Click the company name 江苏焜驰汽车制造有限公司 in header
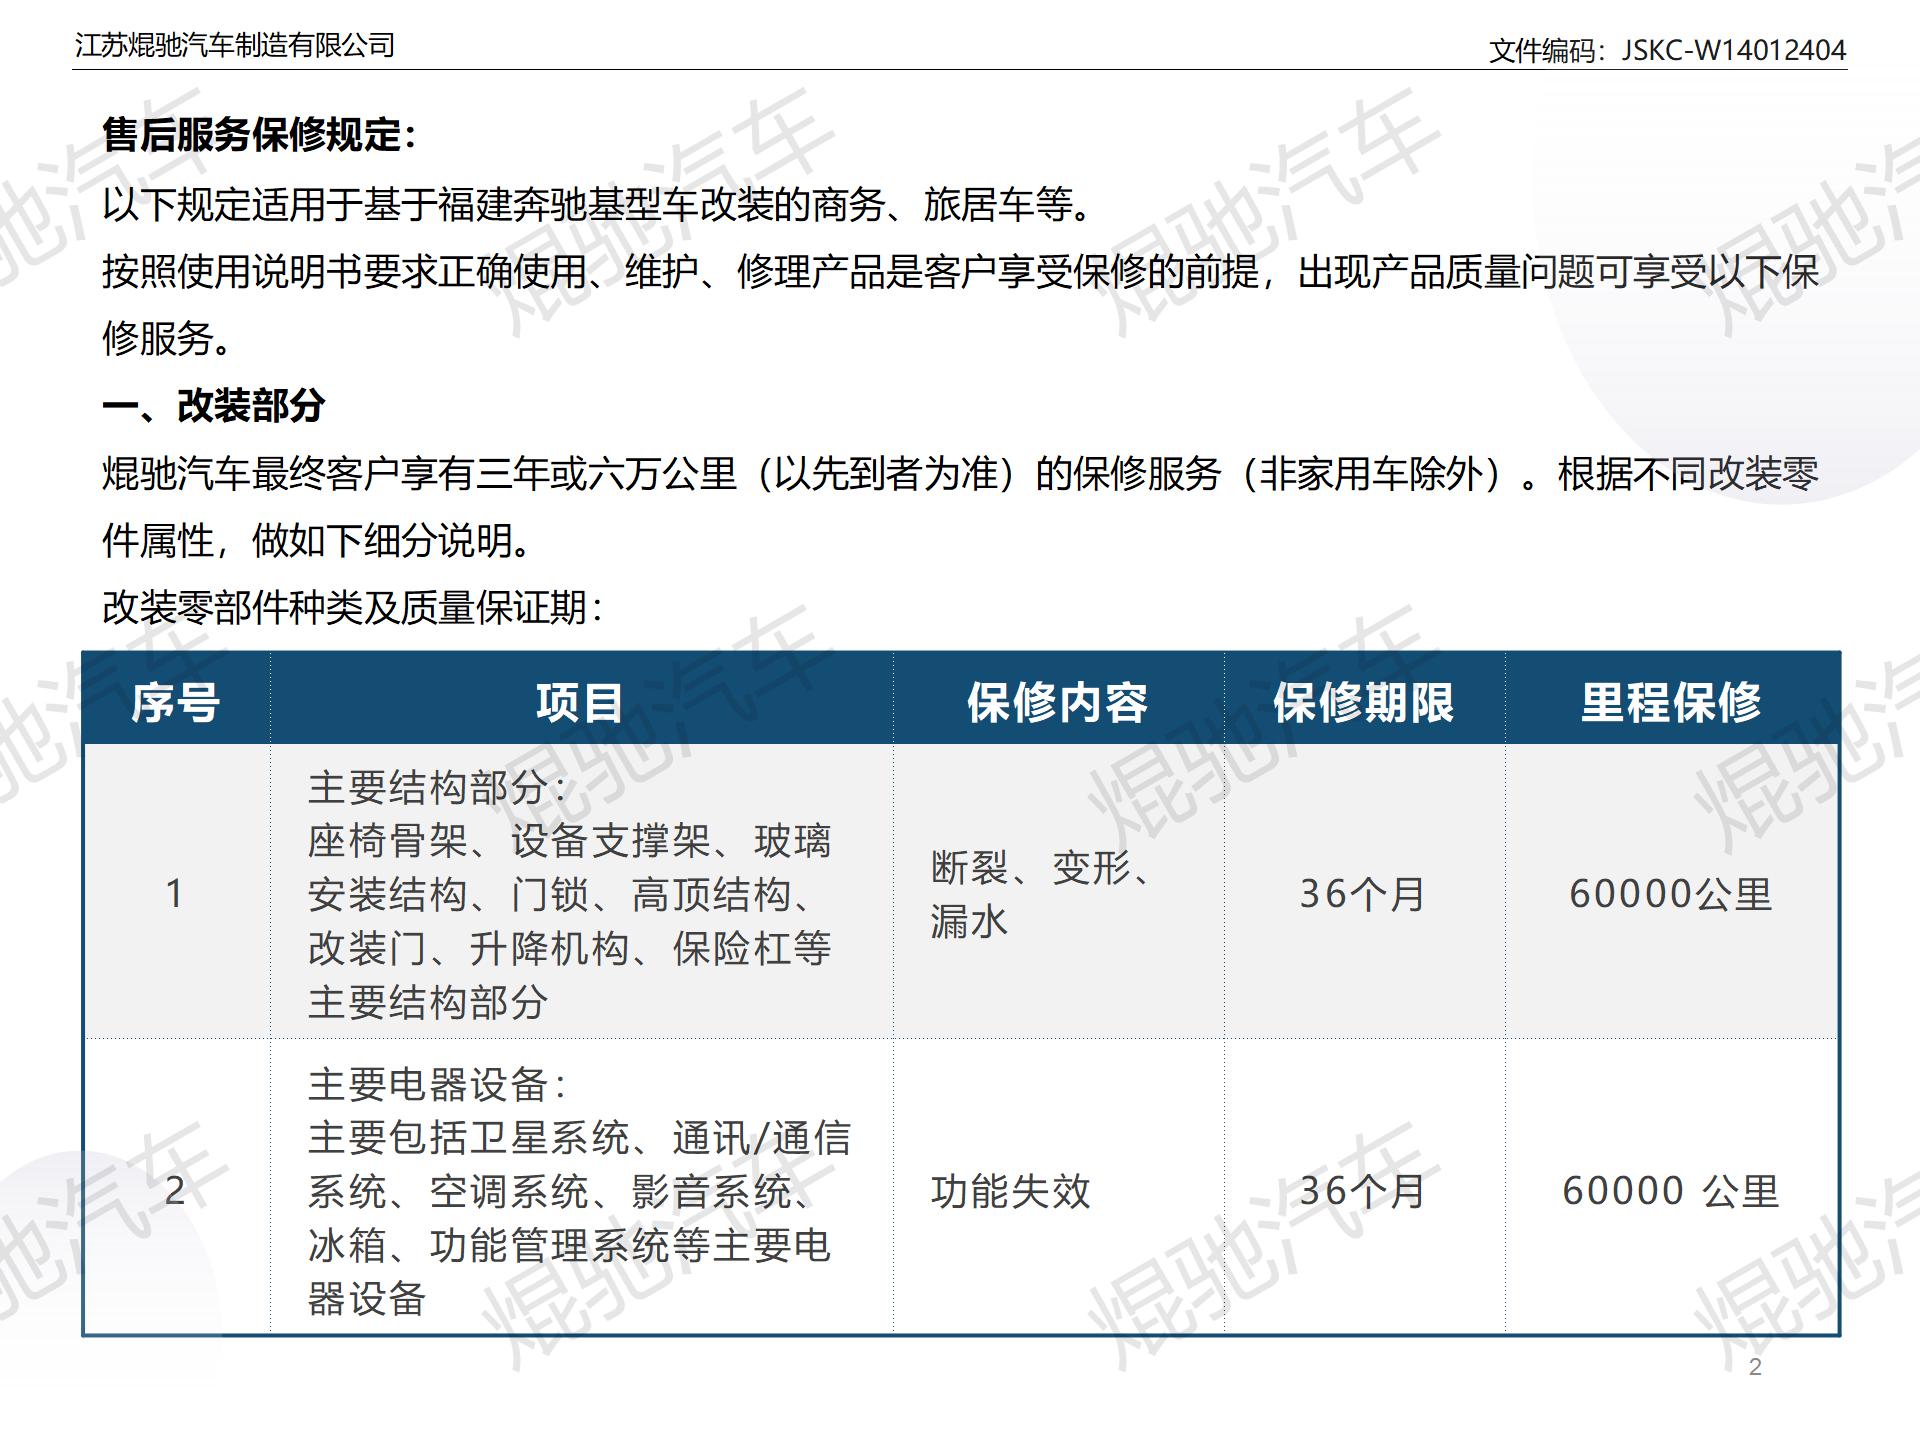Image resolution: width=1920 pixels, height=1440 pixels. 235,45
